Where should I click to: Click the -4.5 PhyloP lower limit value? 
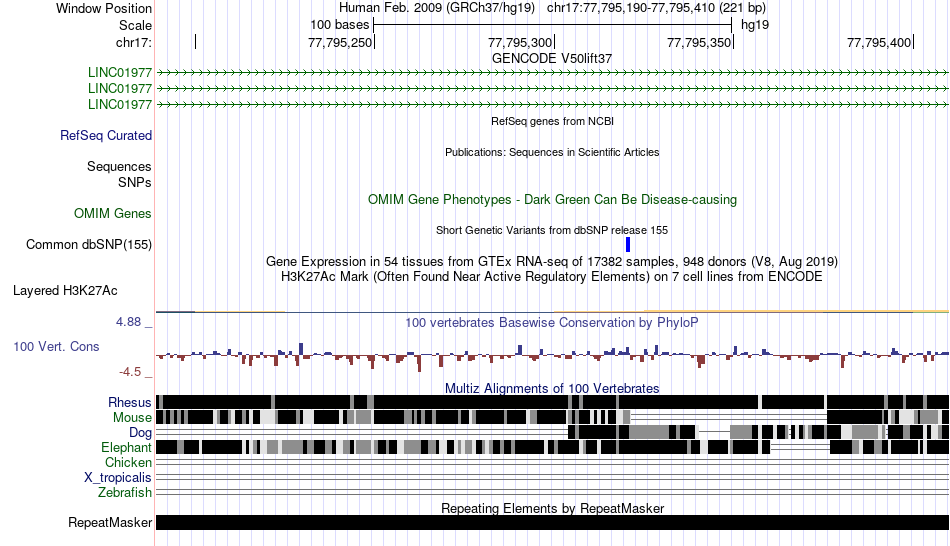130,371
